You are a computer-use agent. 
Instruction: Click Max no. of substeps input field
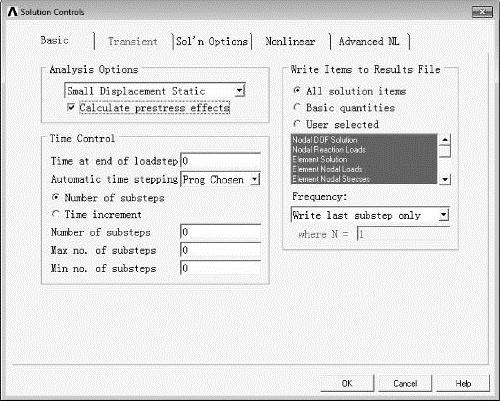pyautogui.click(x=221, y=250)
